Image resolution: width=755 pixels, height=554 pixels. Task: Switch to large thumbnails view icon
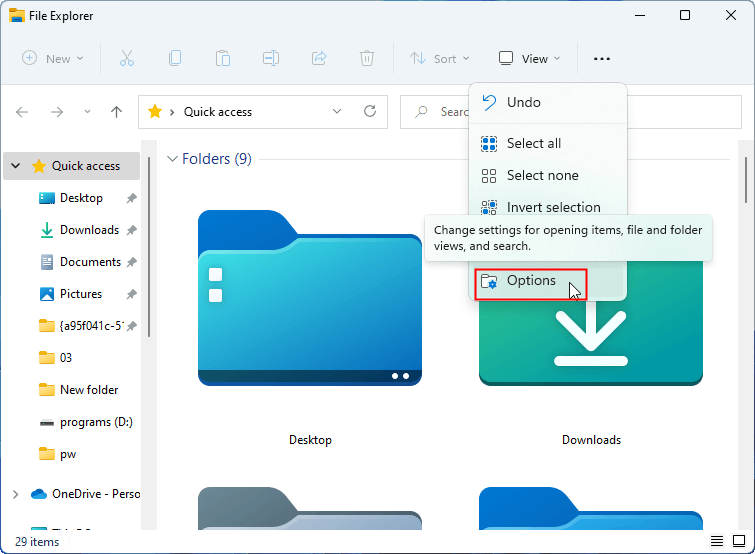coord(739,541)
